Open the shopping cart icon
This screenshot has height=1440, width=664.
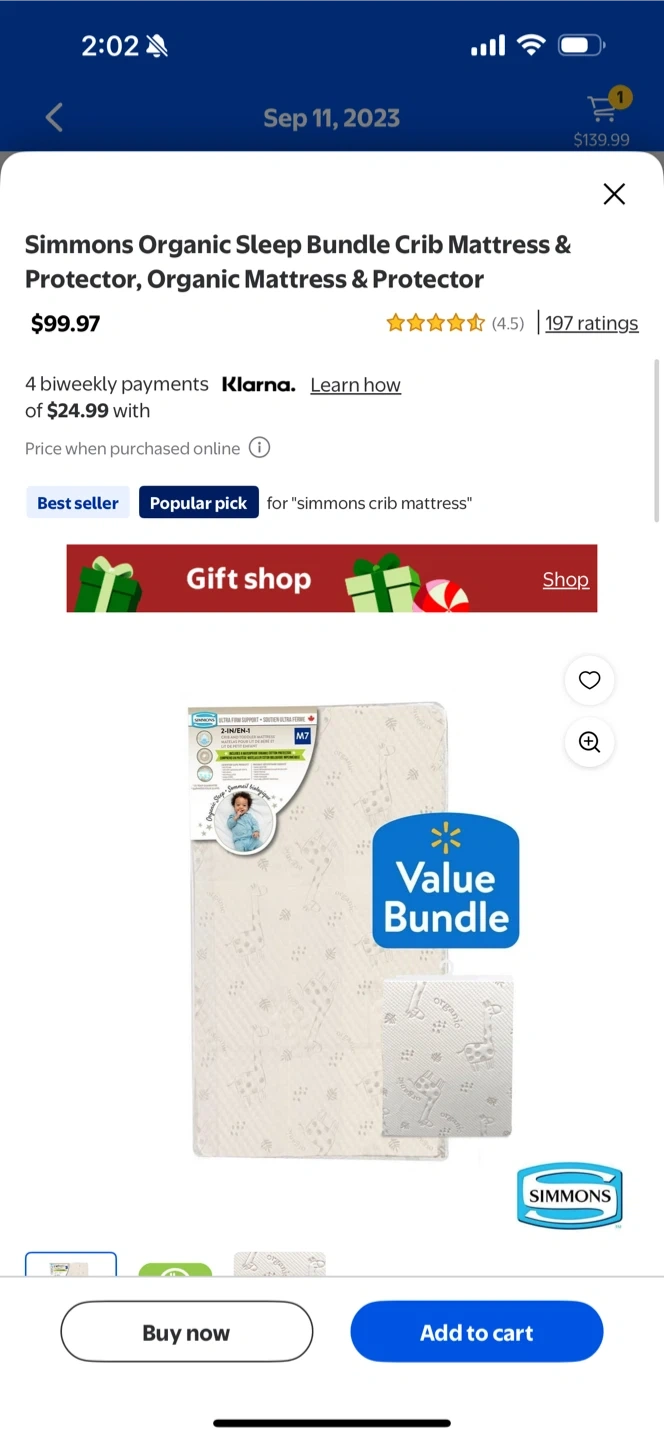(603, 106)
